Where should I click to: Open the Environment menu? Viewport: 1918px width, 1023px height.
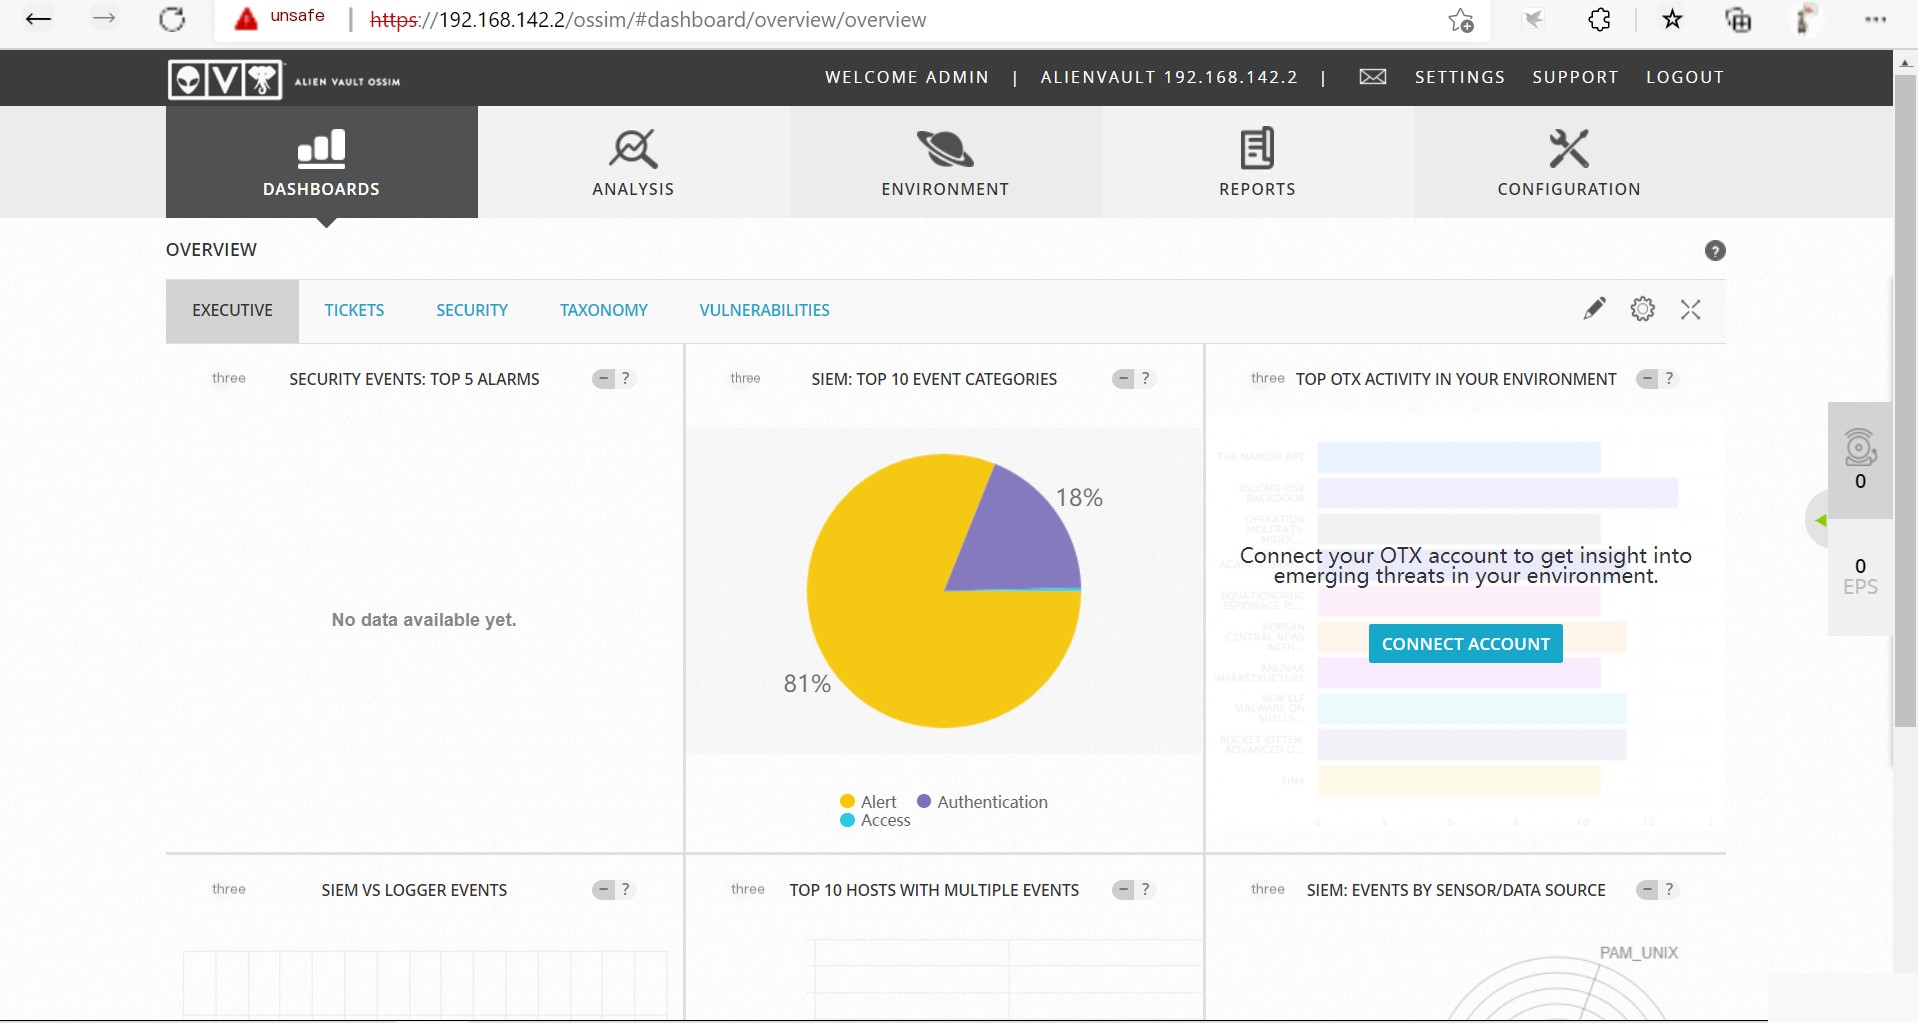945,162
